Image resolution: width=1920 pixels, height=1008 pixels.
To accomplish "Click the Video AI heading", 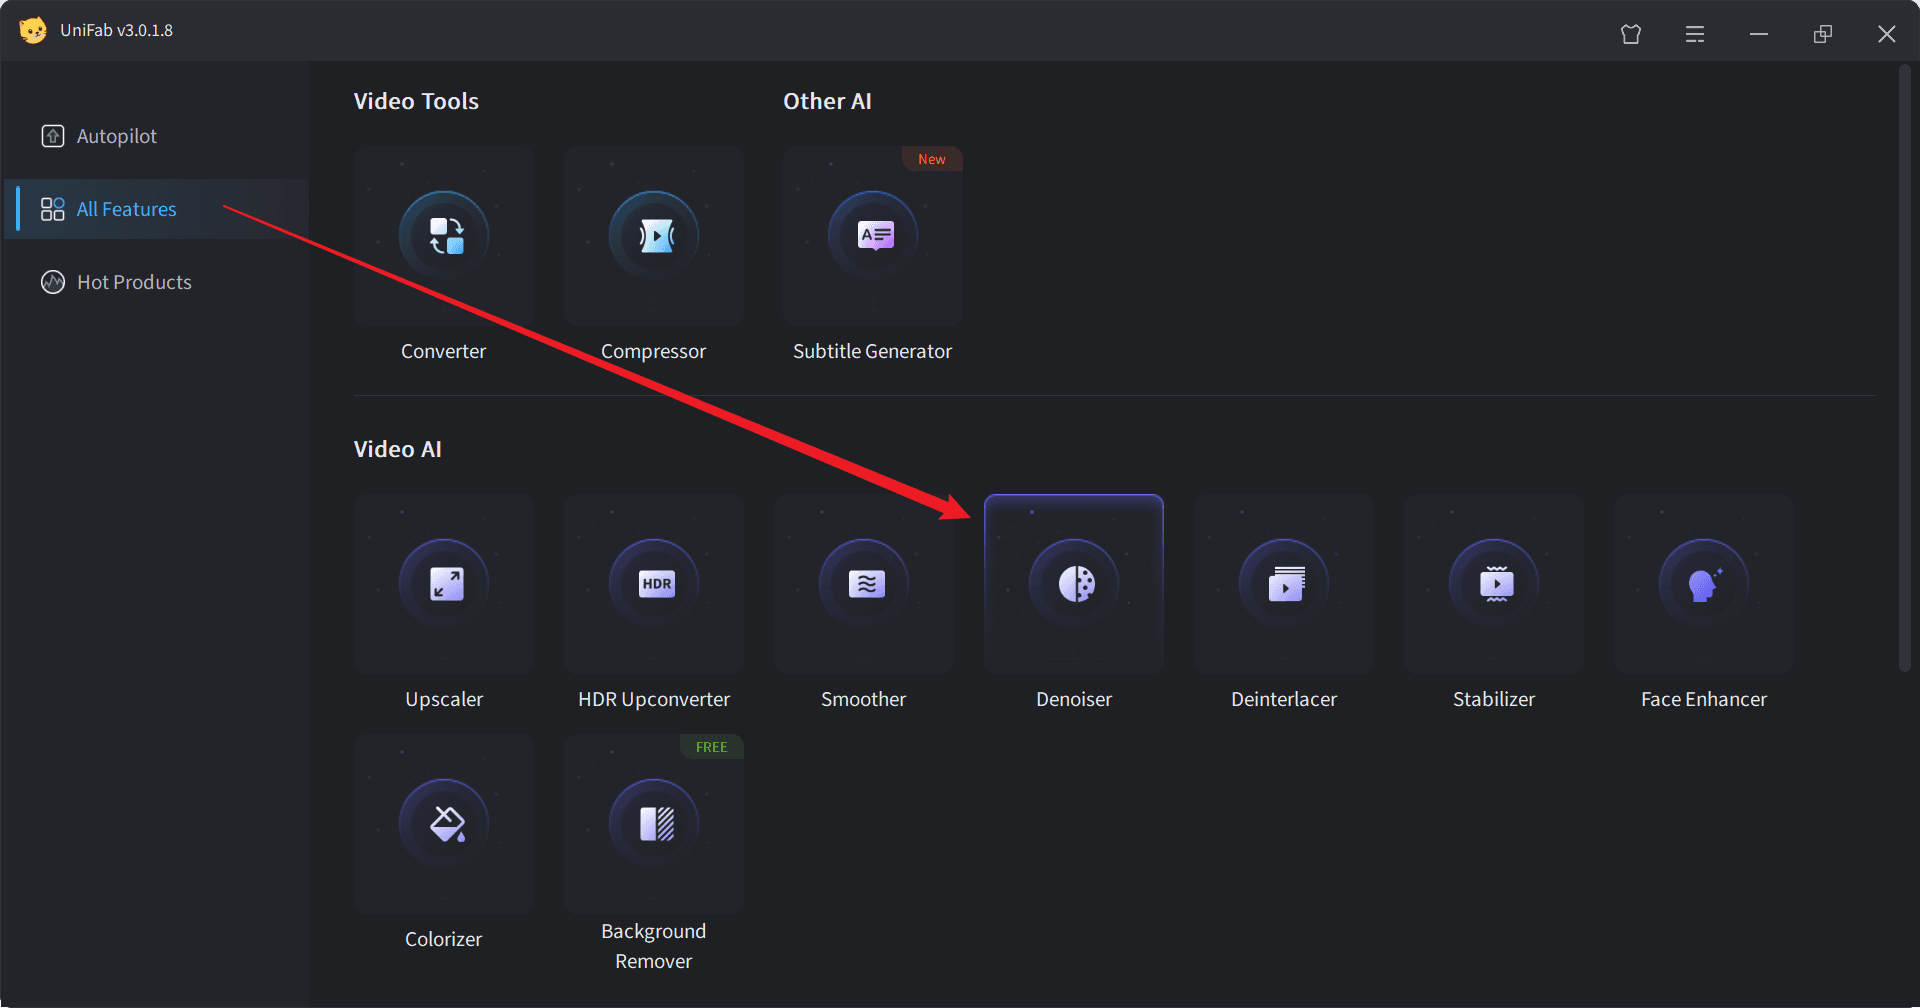I will click(397, 449).
